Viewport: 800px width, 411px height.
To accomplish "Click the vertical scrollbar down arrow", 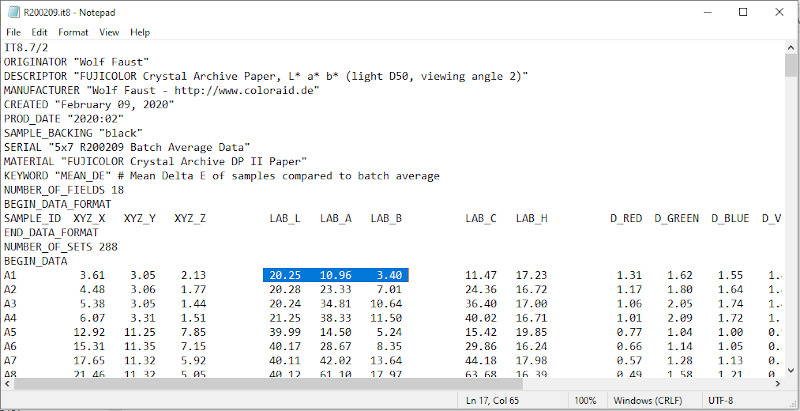I will pyautogui.click(x=791, y=367).
